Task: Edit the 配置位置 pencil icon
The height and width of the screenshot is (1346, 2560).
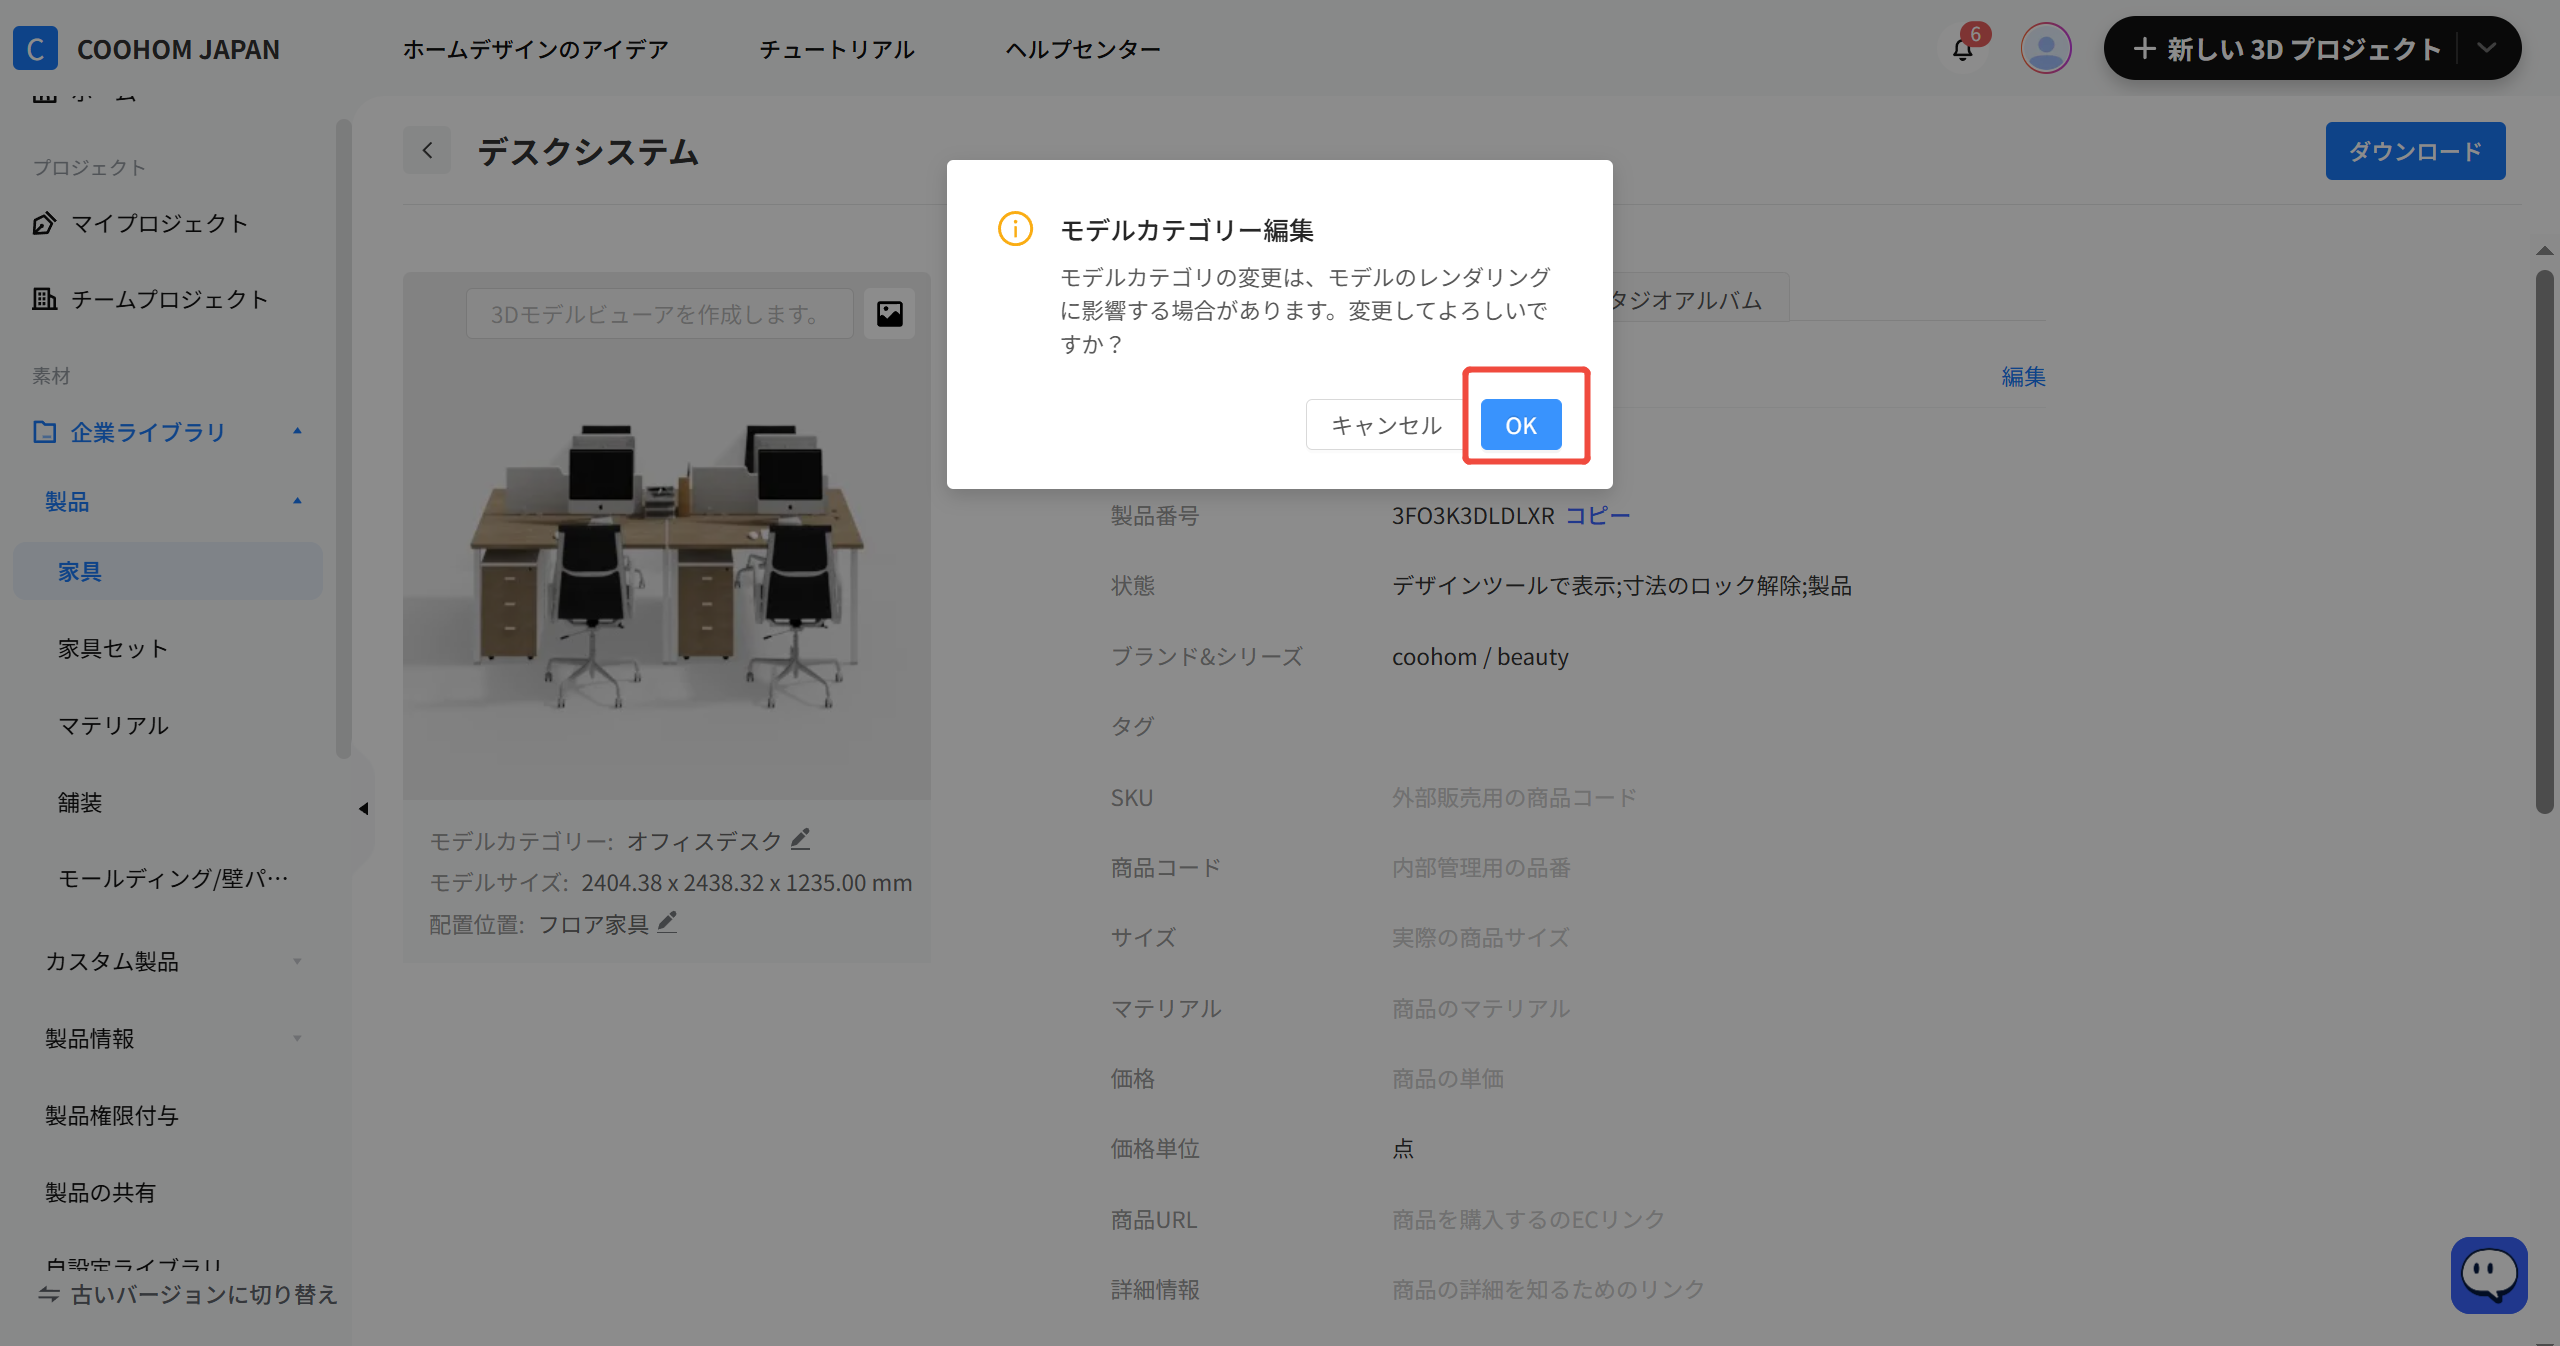Action: click(667, 922)
